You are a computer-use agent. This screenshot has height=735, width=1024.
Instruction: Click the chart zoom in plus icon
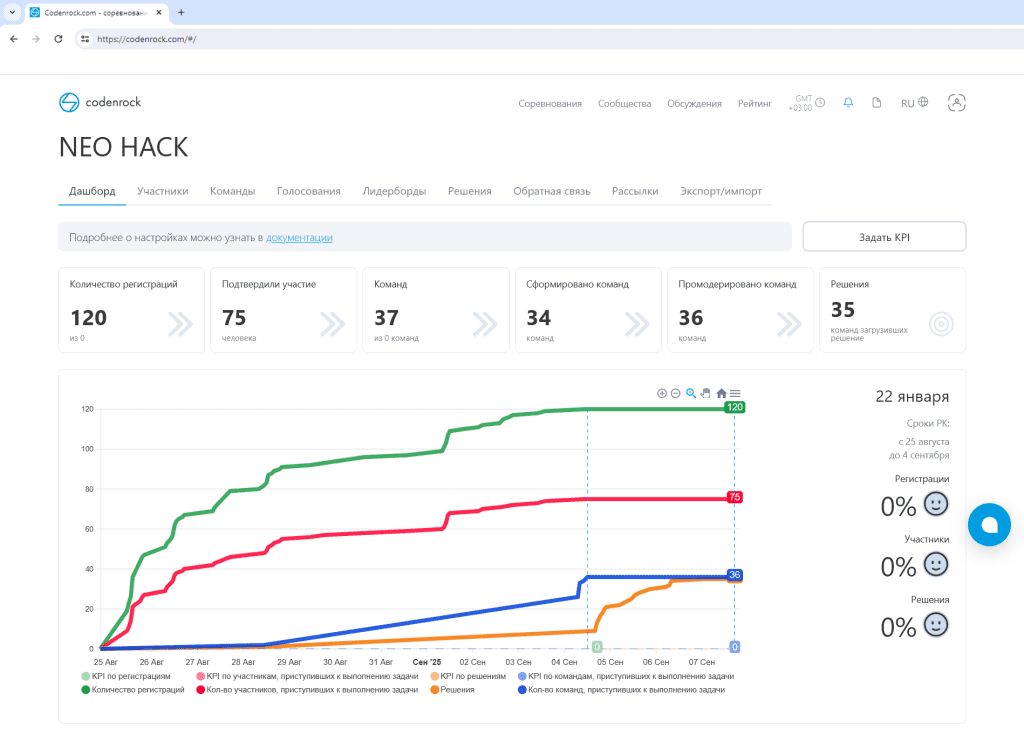pos(662,393)
